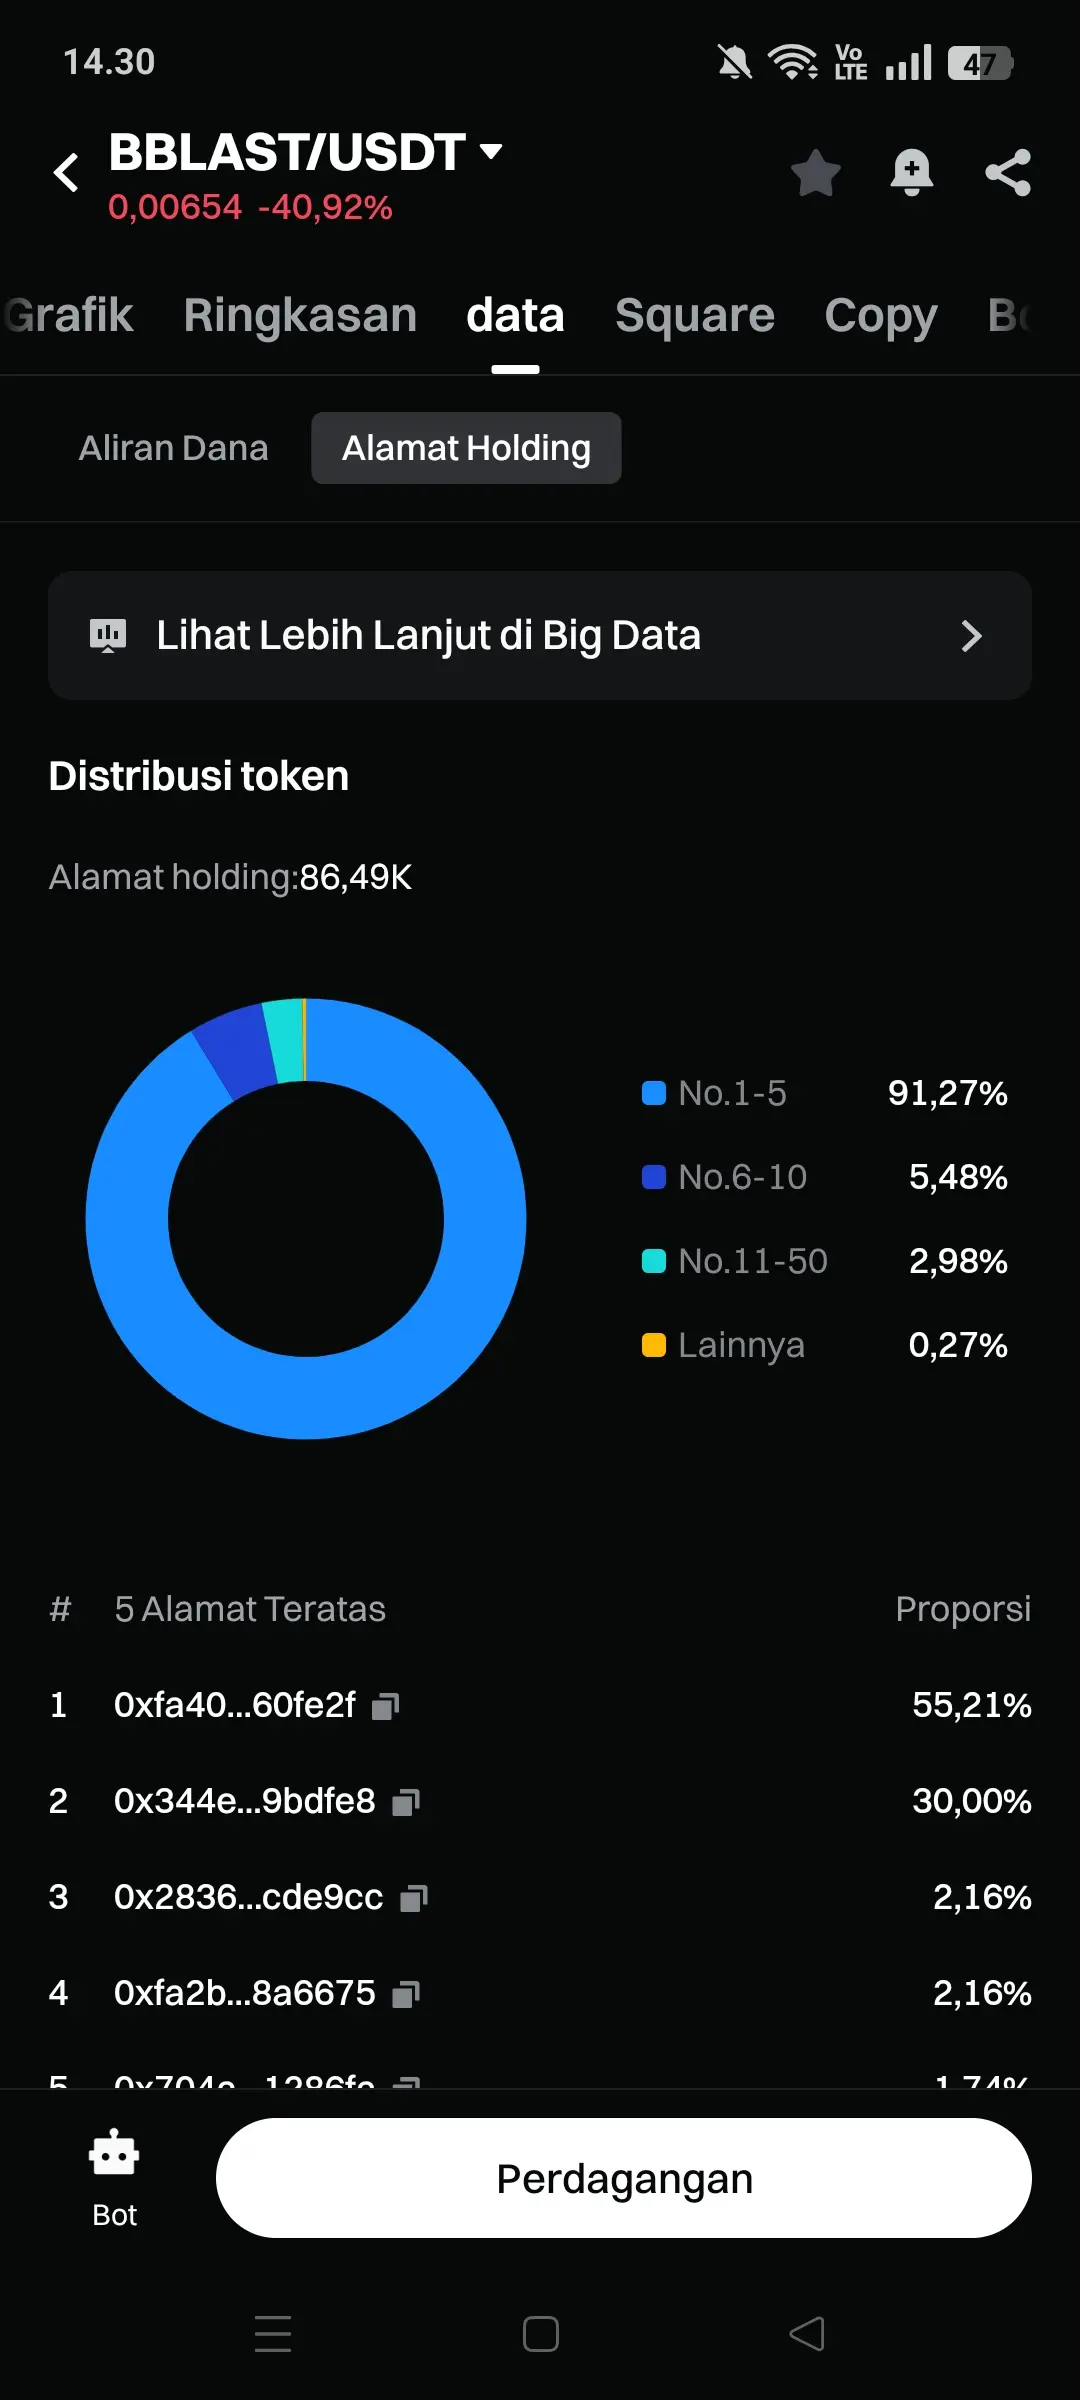
Task: Open the BBLAST/USDT pair dropdown
Action: point(490,152)
